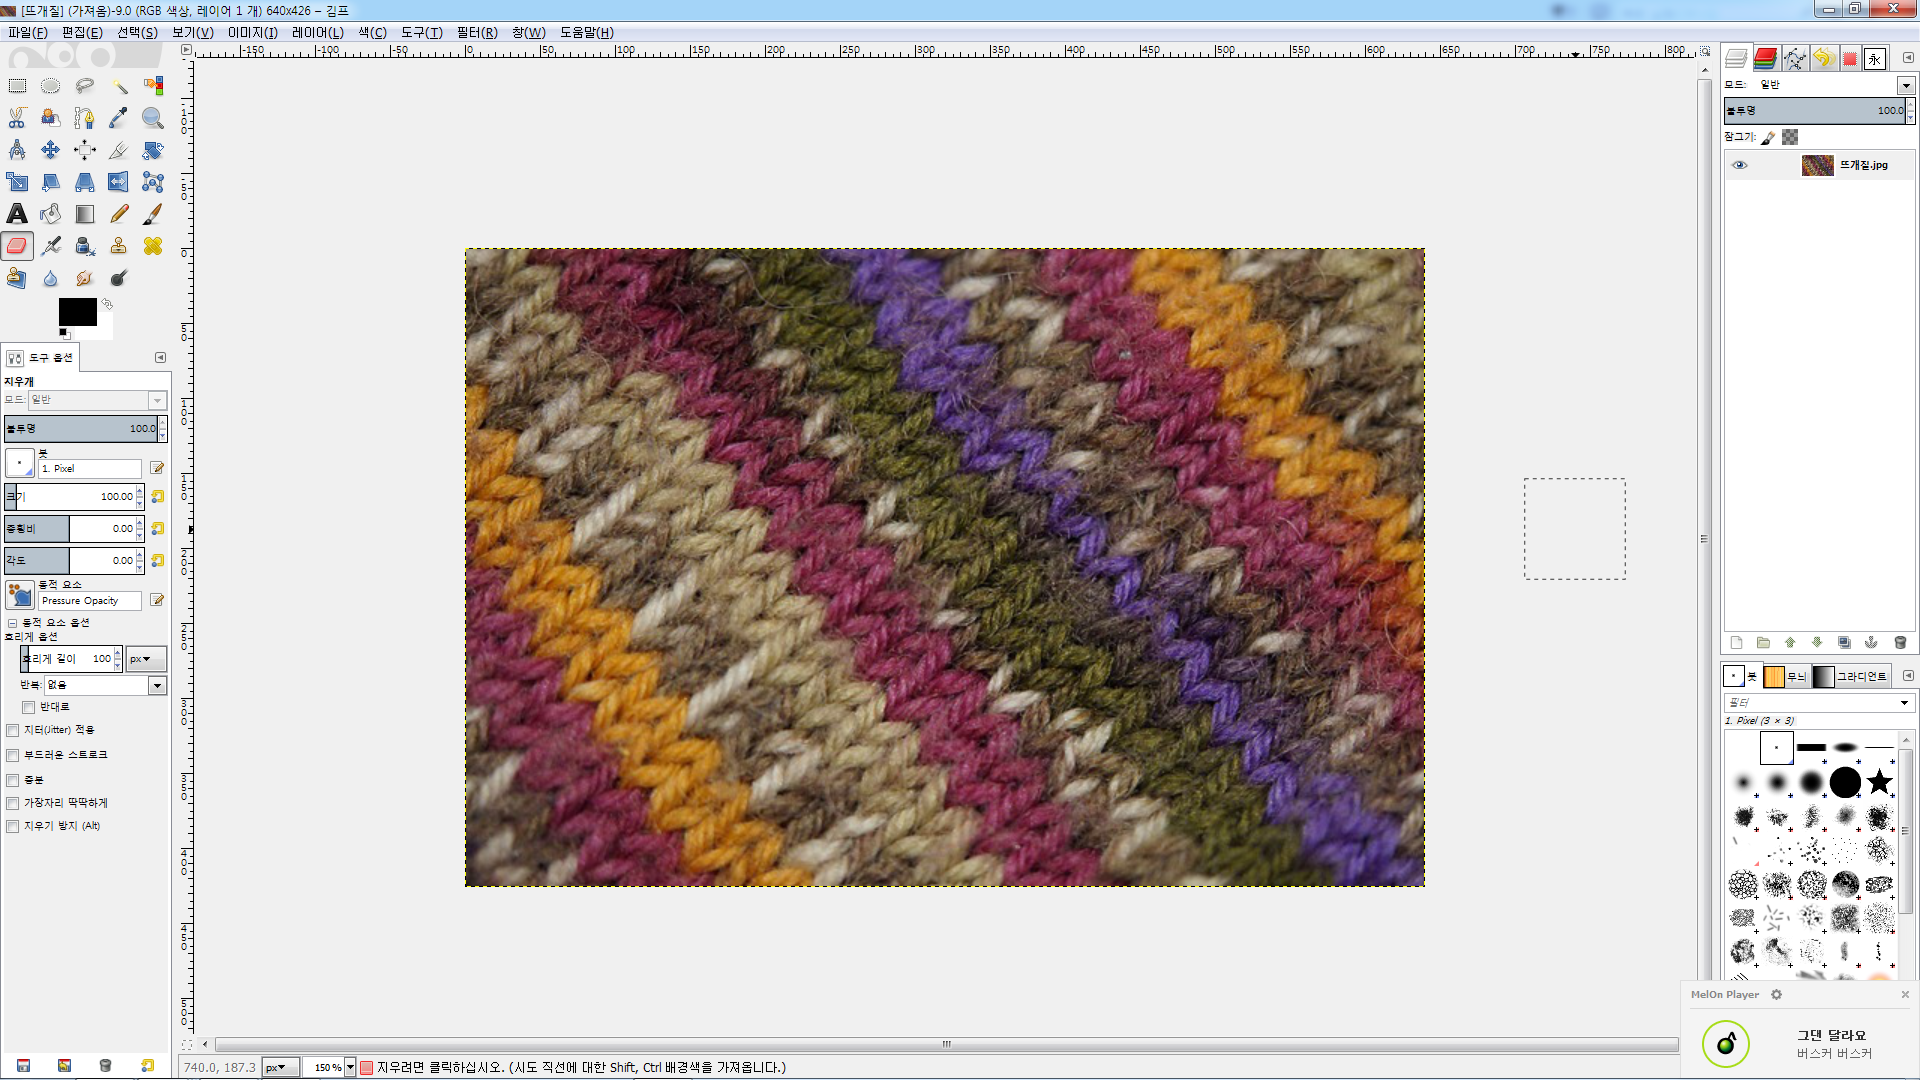Select the Move tool

click(51, 150)
